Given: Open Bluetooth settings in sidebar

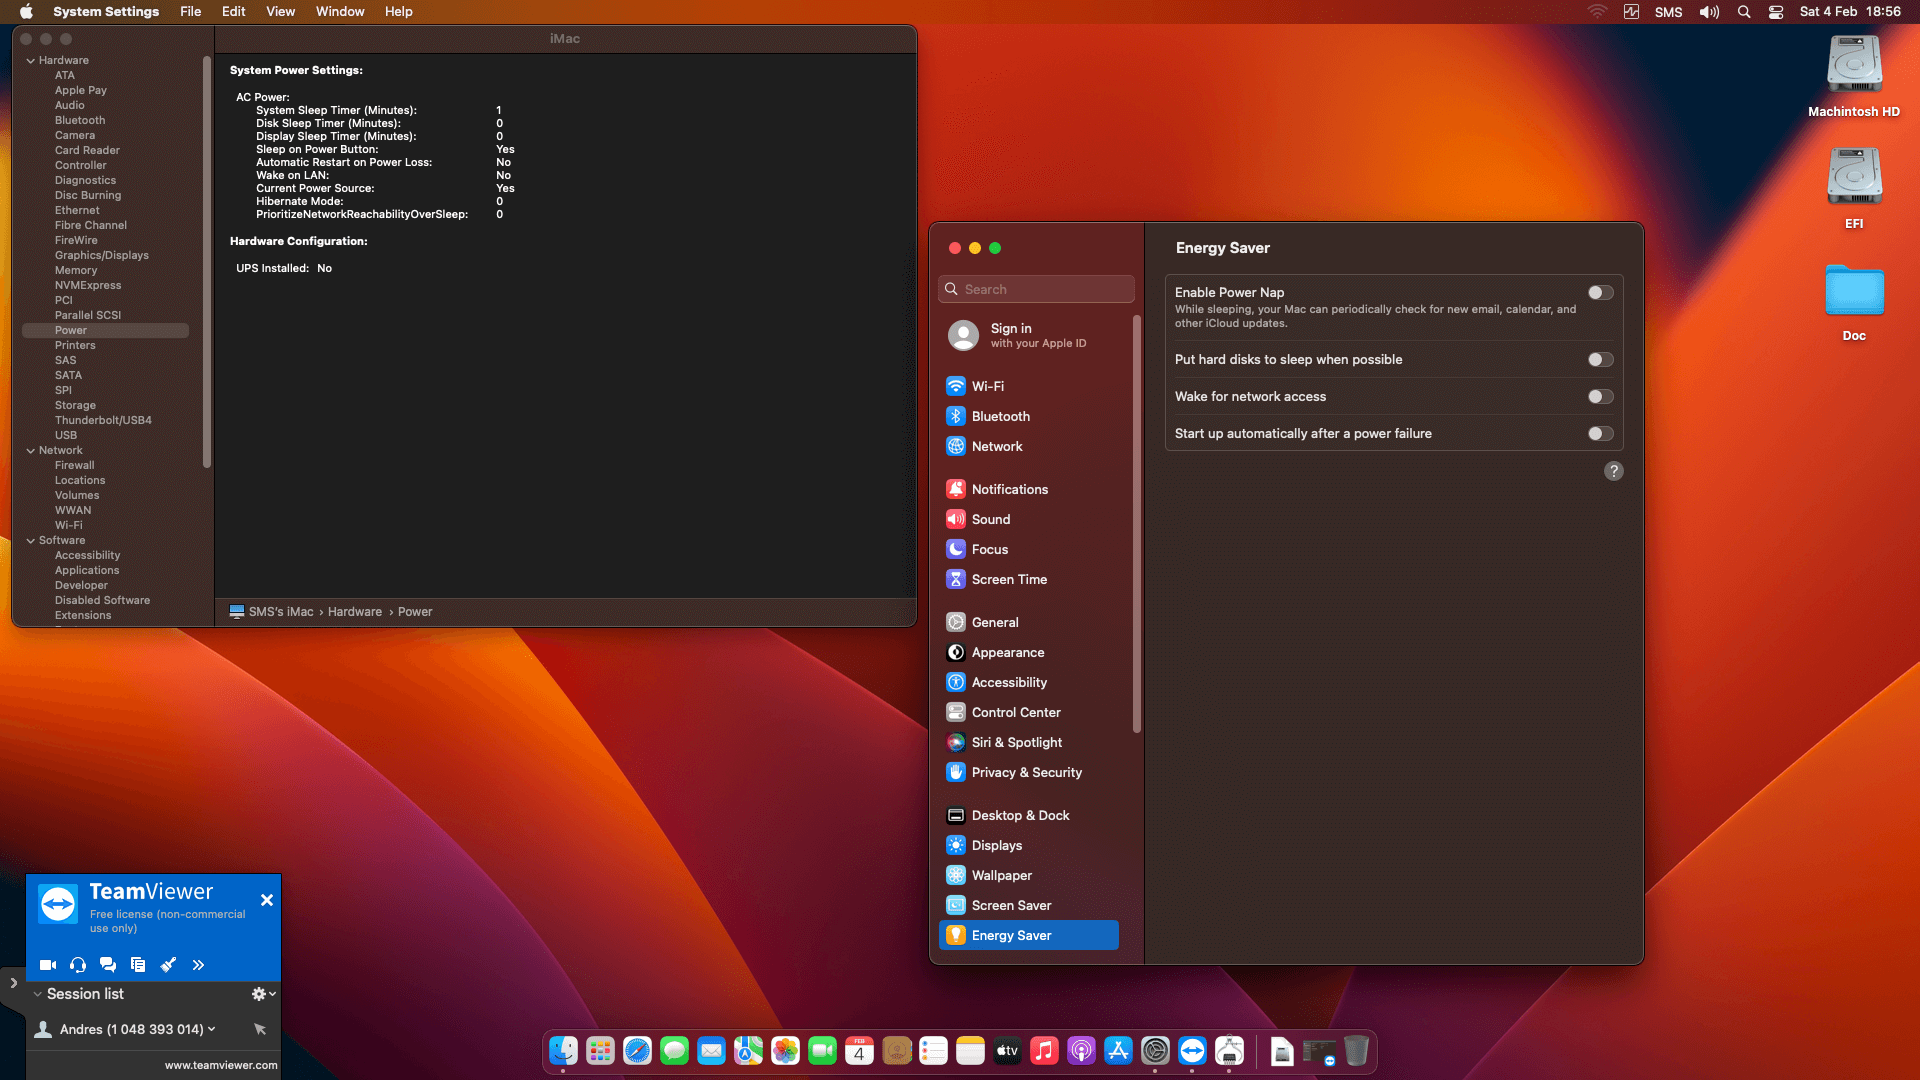Looking at the screenshot, I should pyautogui.click(x=1000, y=416).
